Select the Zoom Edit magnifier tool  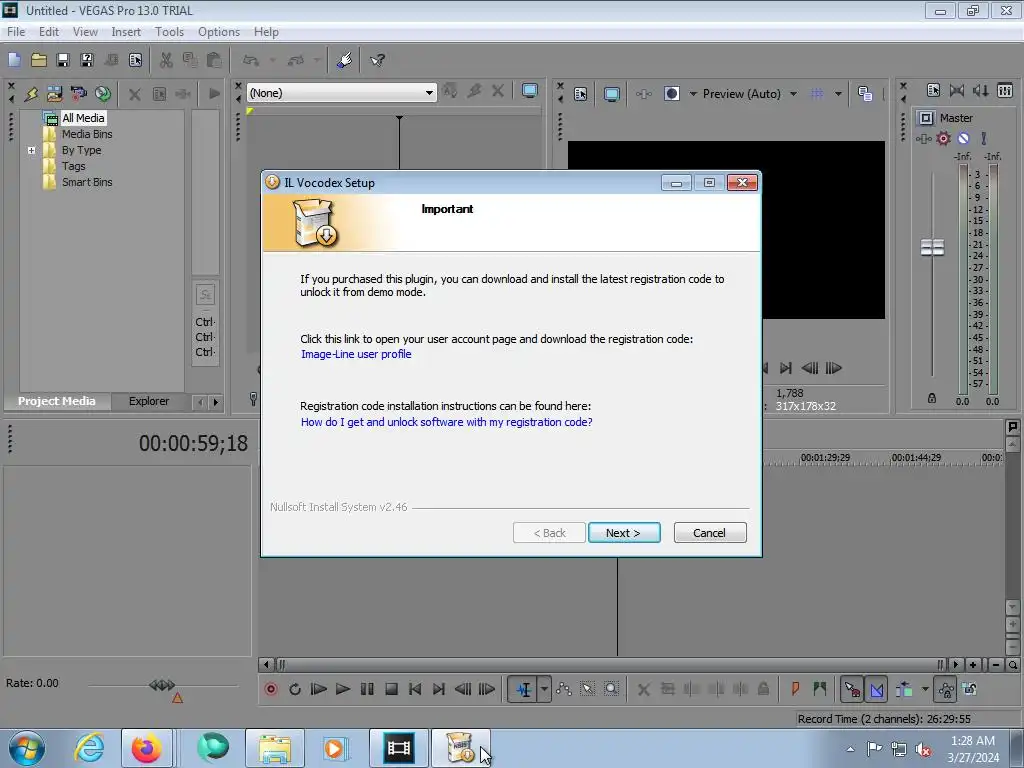click(x=611, y=689)
